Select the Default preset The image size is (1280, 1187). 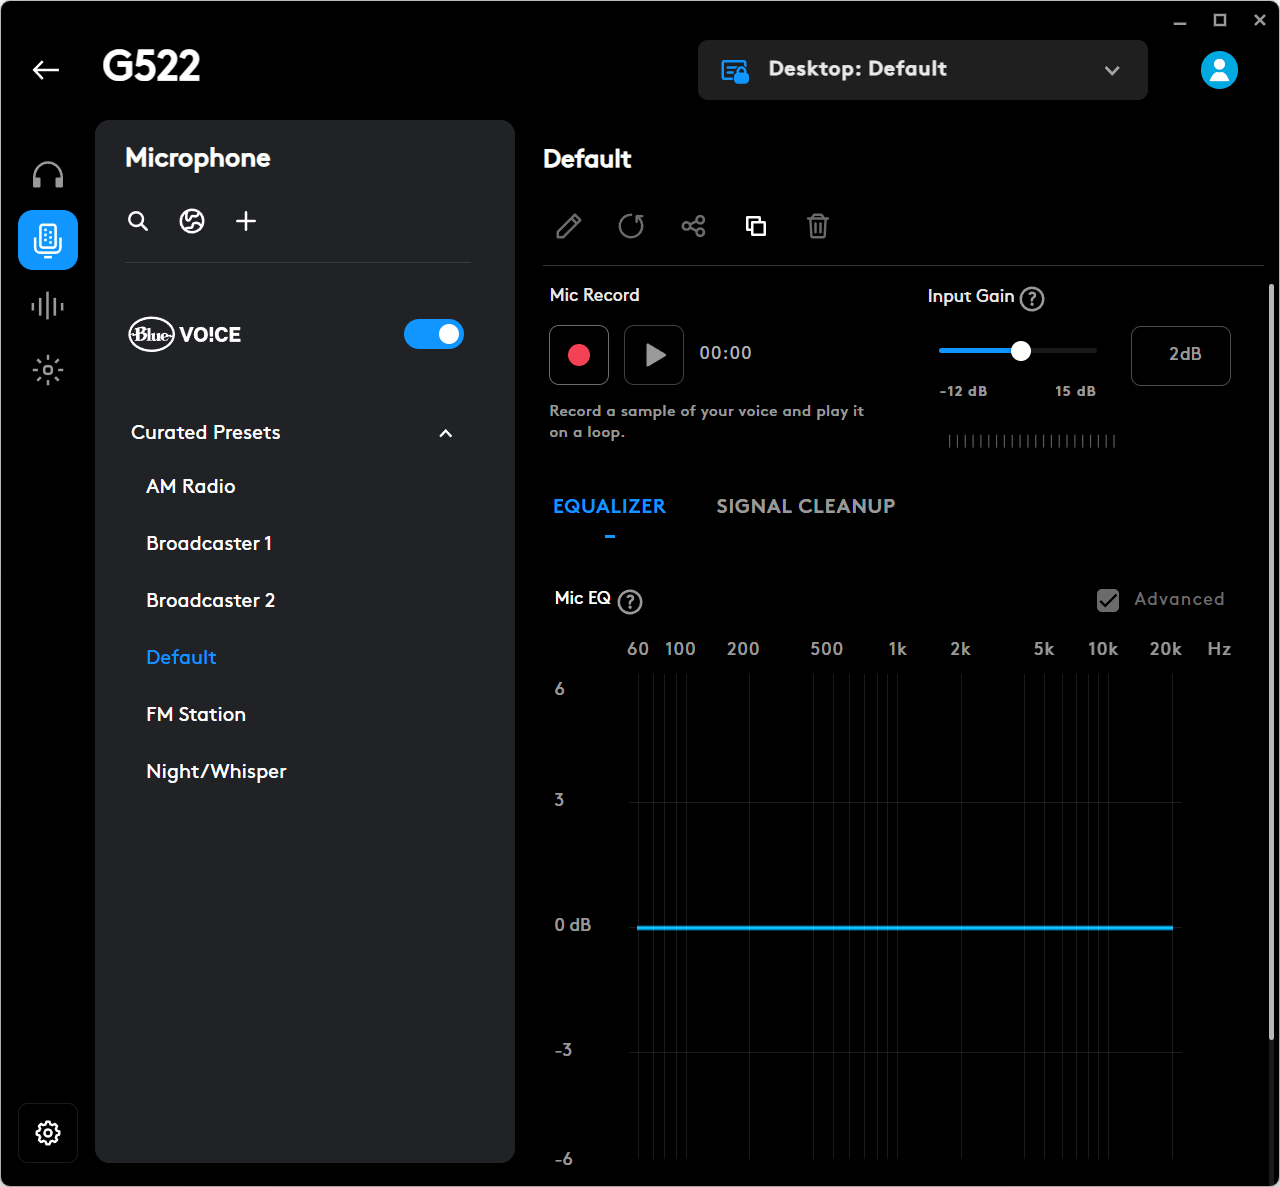click(x=181, y=657)
